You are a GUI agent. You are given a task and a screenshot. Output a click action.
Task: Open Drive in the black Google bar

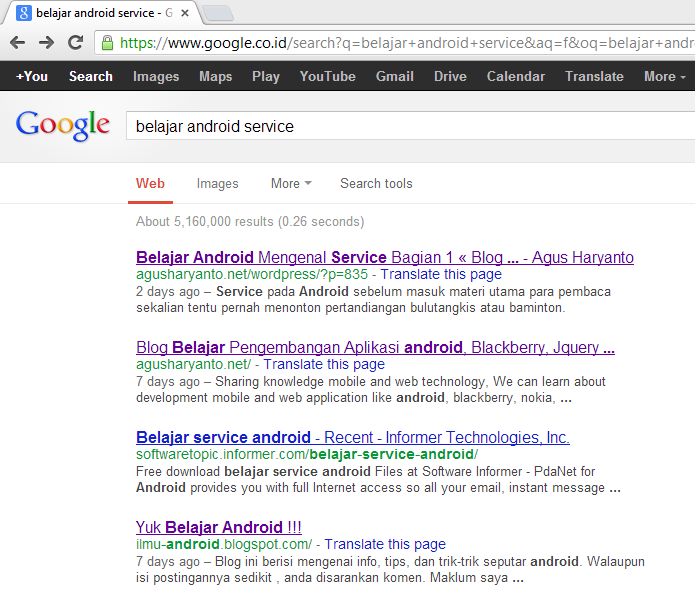(x=450, y=76)
